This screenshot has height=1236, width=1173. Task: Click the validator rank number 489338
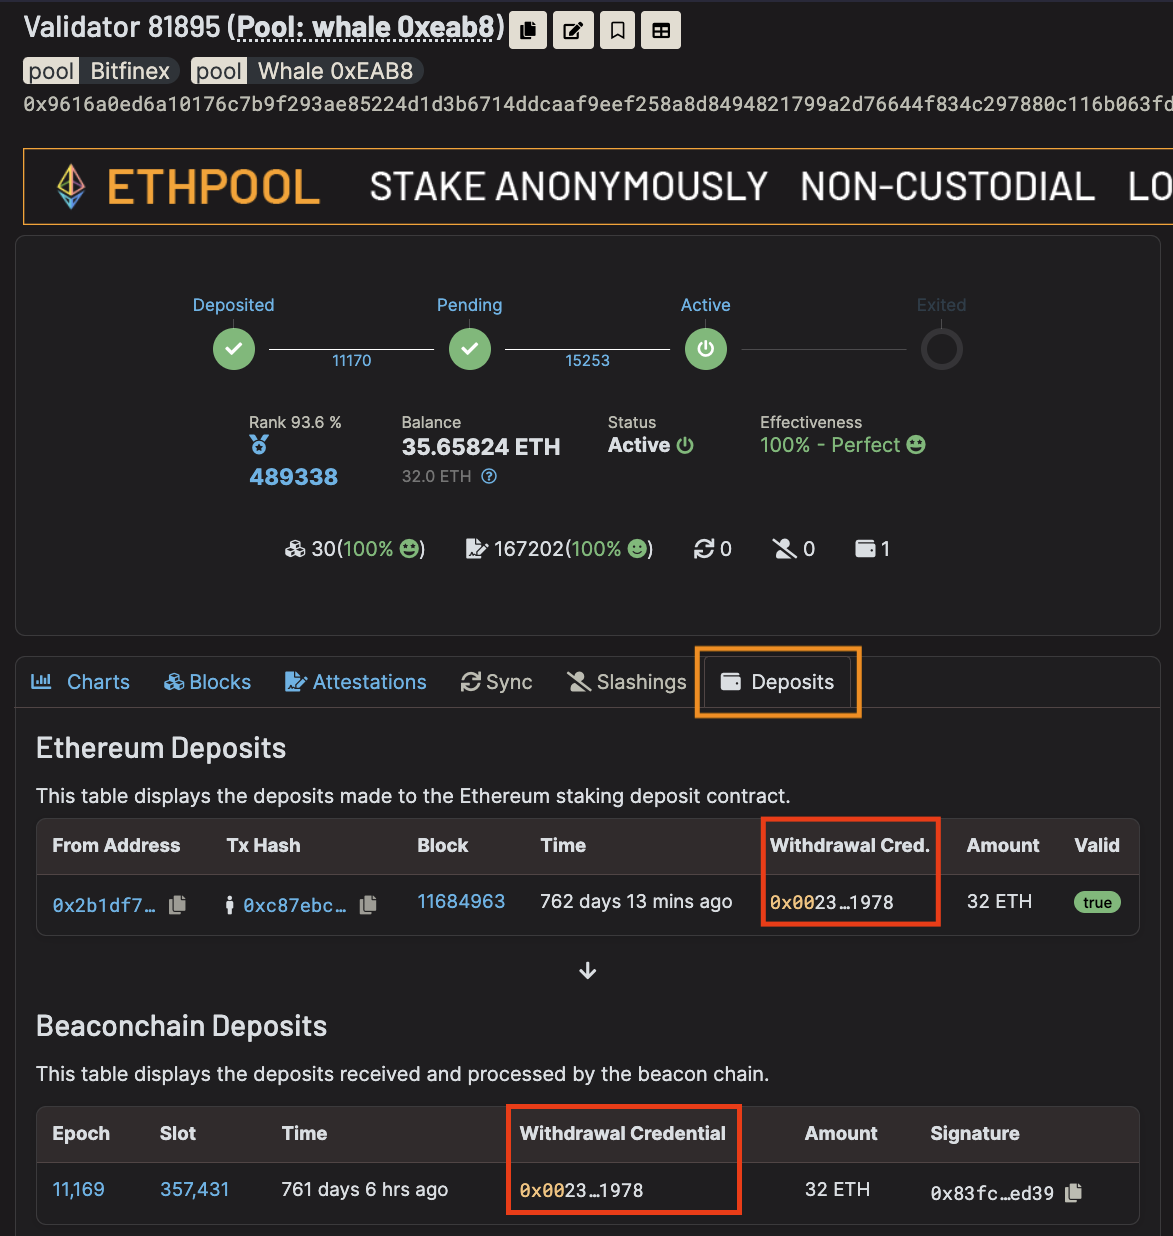pos(293,477)
